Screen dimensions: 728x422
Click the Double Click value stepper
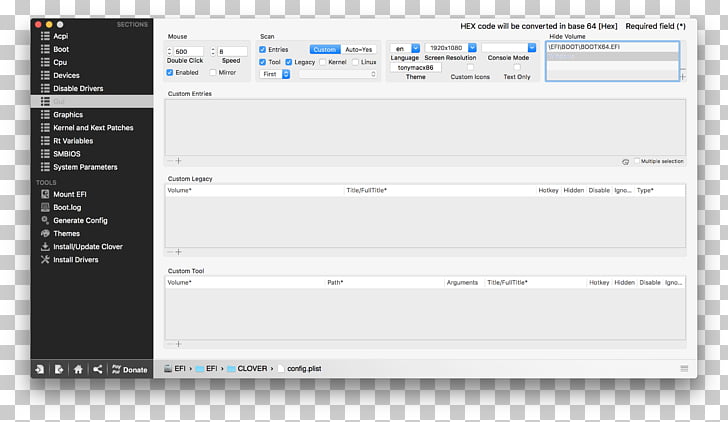click(x=169, y=51)
